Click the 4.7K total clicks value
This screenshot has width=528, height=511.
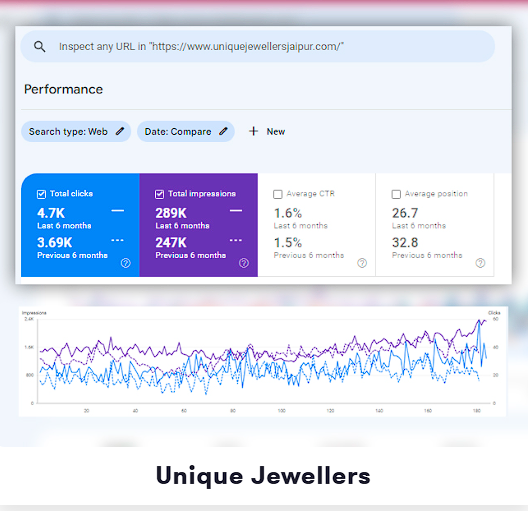coord(51,213)
